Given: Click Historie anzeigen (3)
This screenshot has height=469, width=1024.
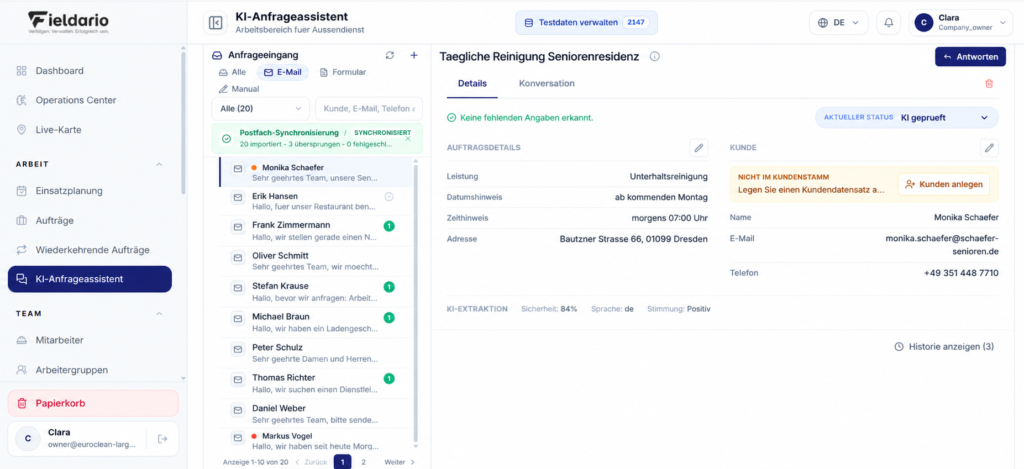Looking at the screenshot, I should pos(944,347).
